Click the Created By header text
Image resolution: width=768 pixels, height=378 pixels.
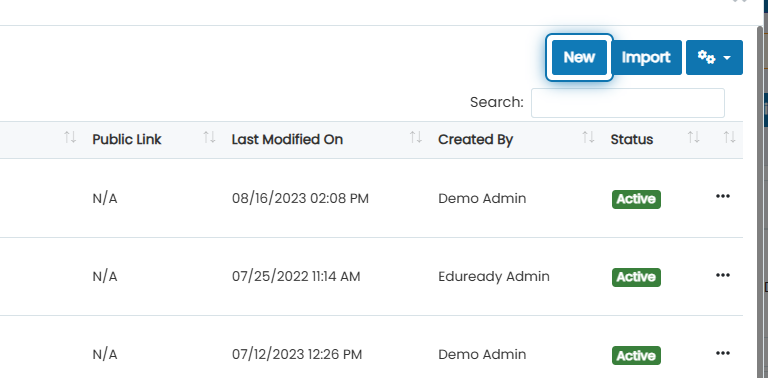point(475,140)
